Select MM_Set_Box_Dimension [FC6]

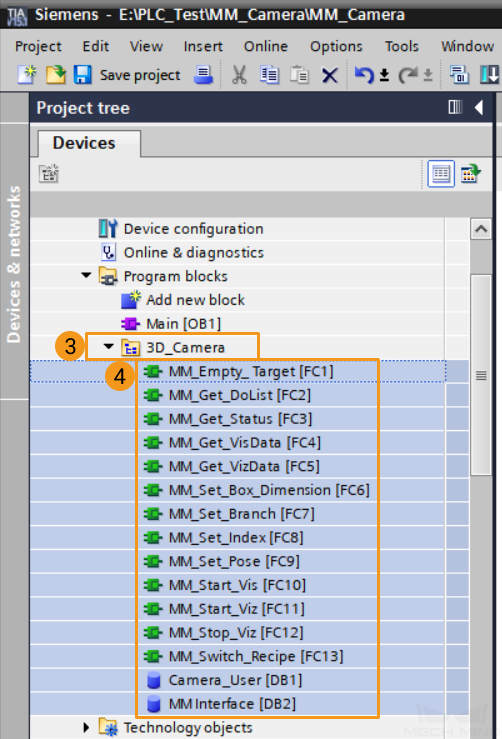[269, 490]
